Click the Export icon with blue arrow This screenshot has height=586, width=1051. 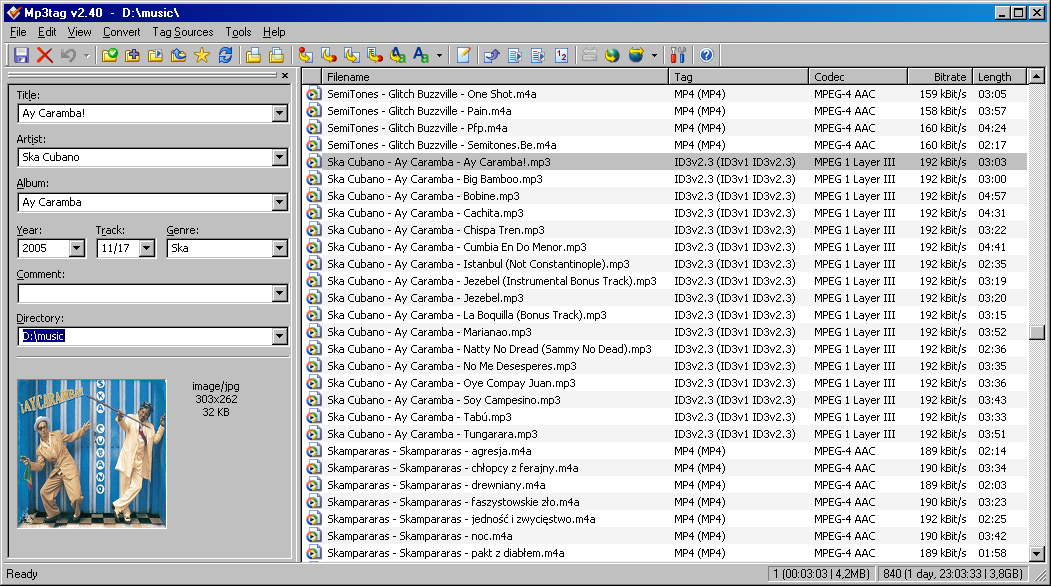click(491, 55)
